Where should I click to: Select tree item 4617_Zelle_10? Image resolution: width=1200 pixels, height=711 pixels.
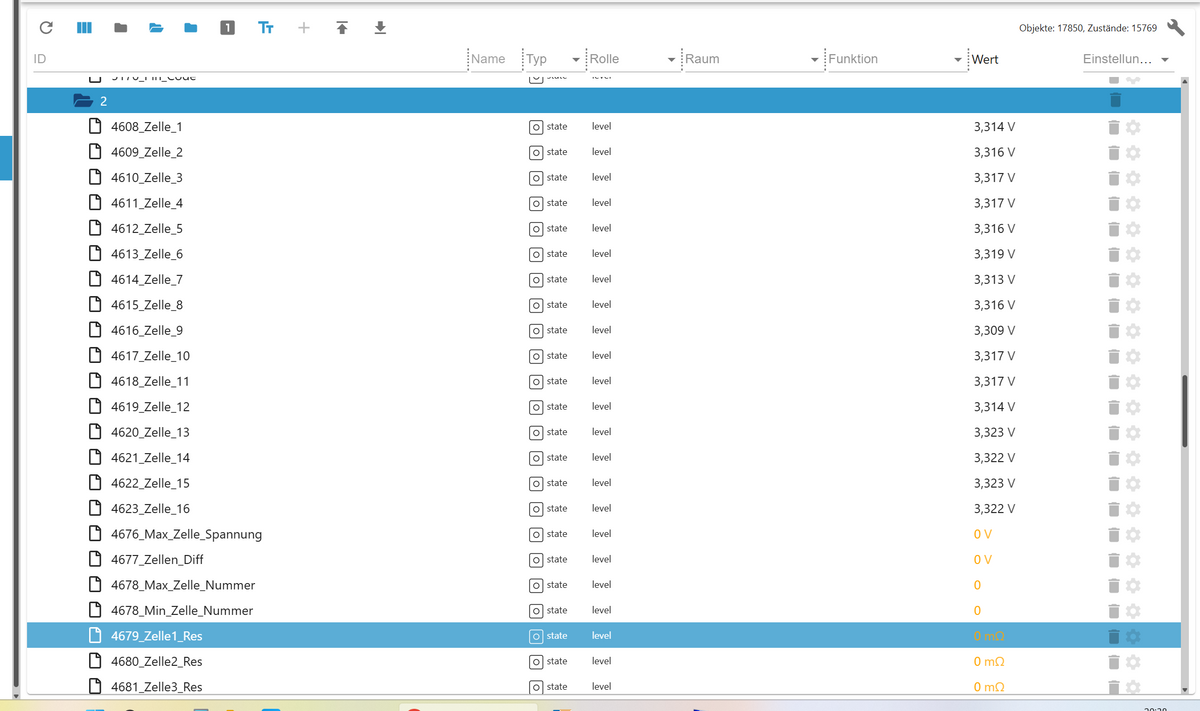click(150, 356)
